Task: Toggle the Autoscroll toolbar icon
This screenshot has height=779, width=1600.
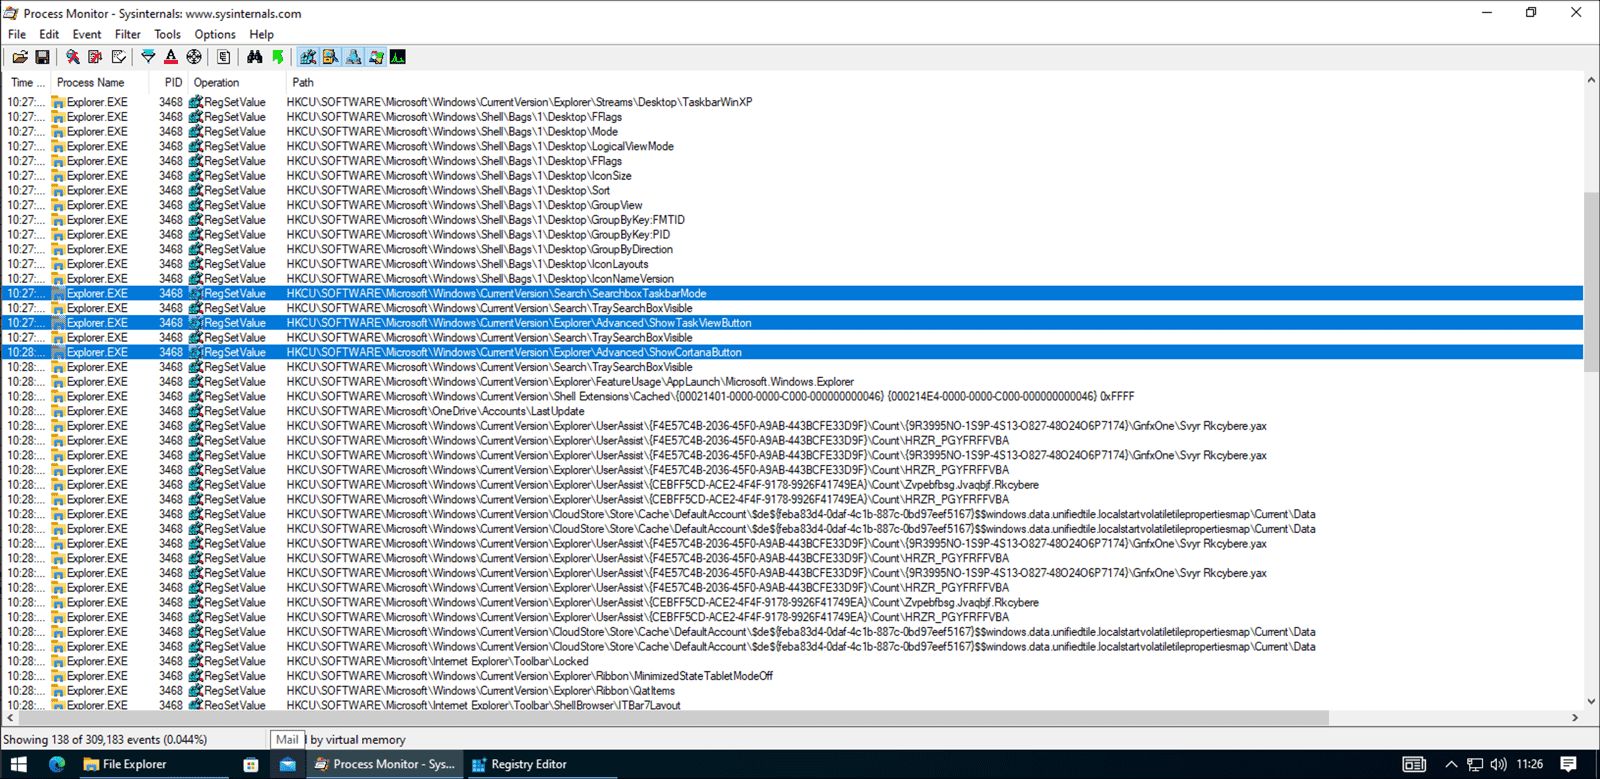Action: pos(95,57)
